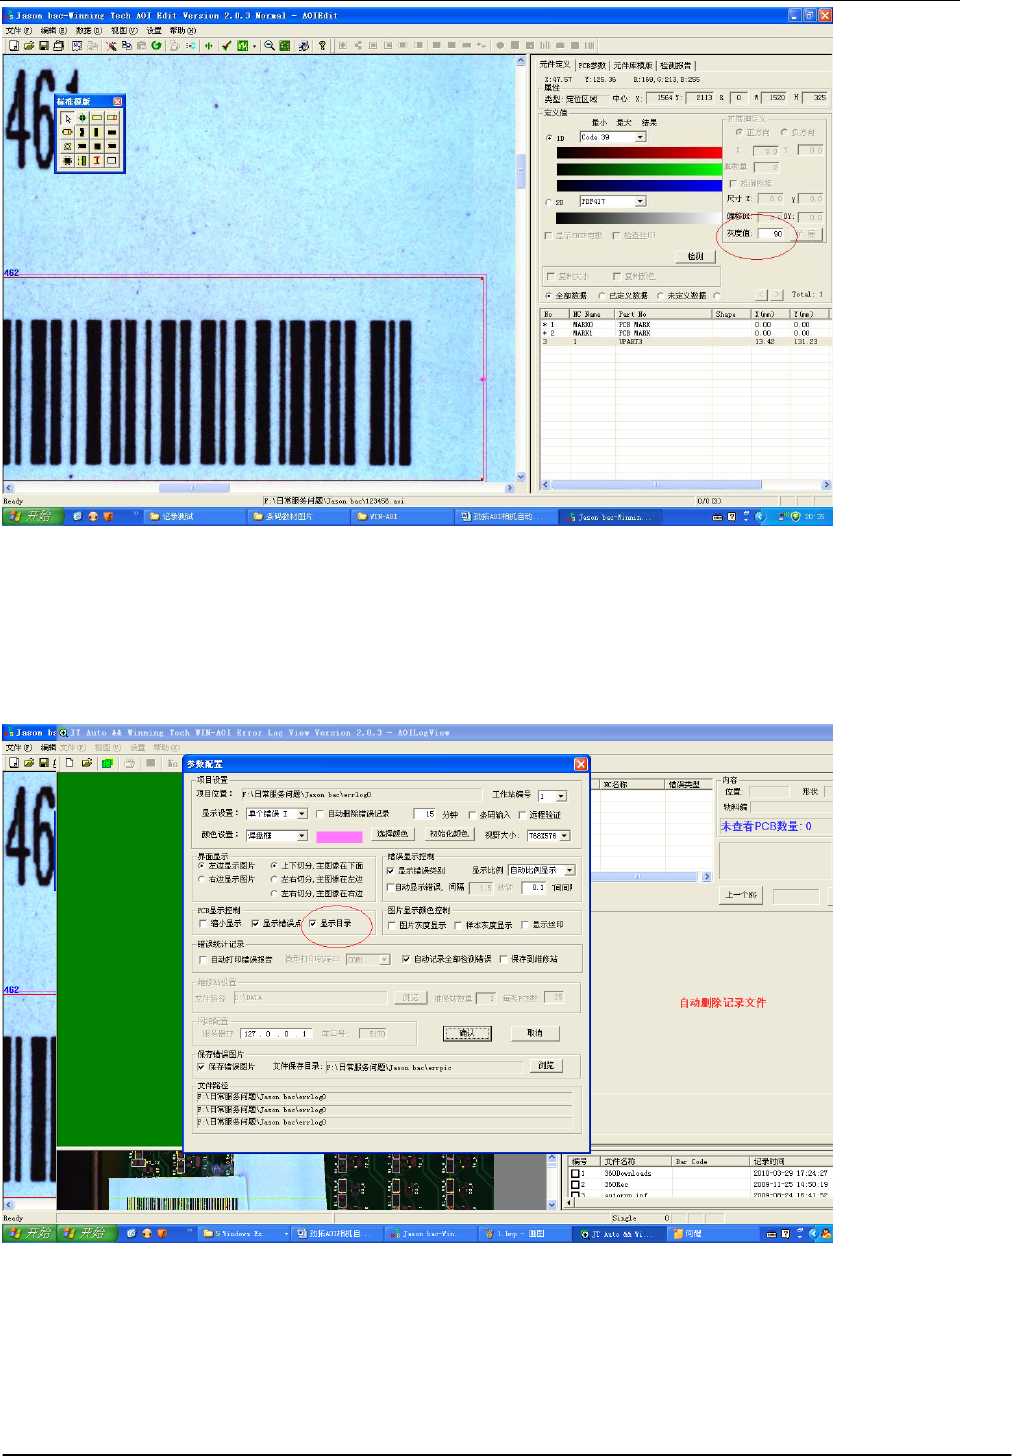Viewport: 1012px width, 1456px height.
Task: Toggle 图片灰度显示 checkbox
Action: click(x=392, y=925)
